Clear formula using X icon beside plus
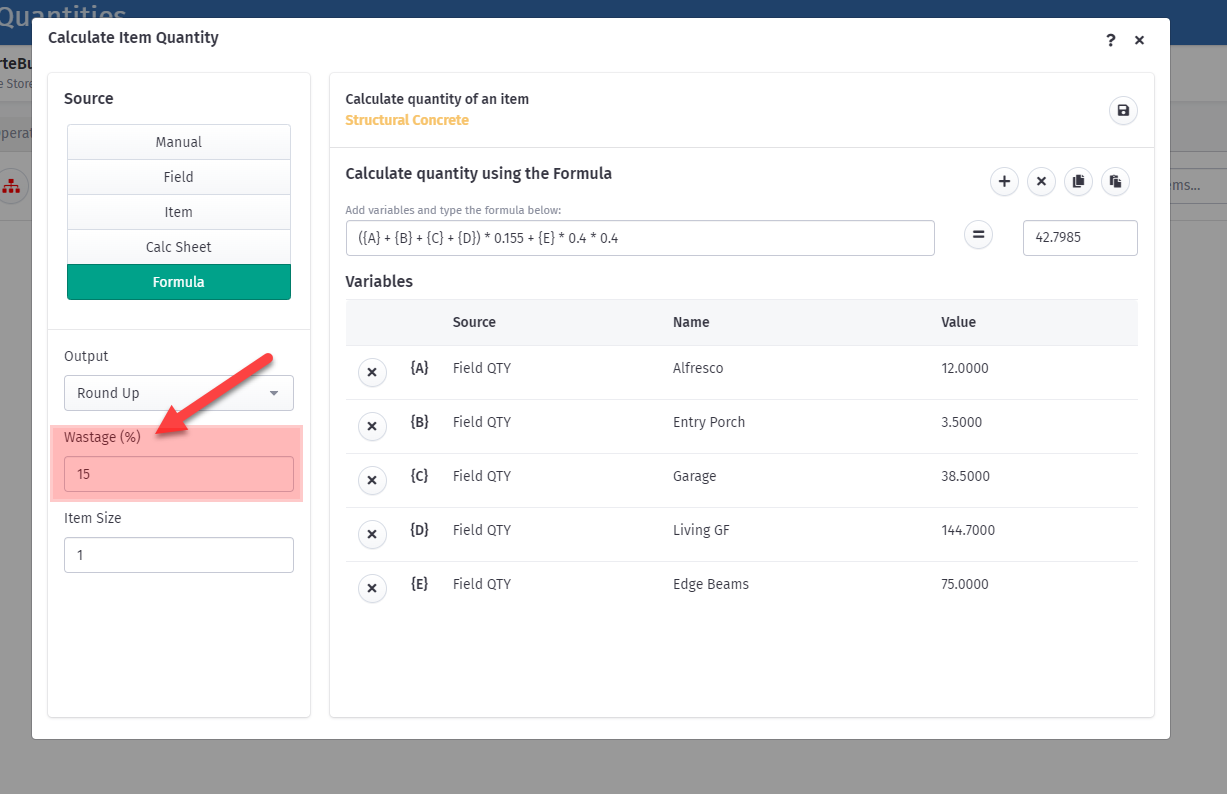Screen dimensions: 1227x794 coord(1041,181)
